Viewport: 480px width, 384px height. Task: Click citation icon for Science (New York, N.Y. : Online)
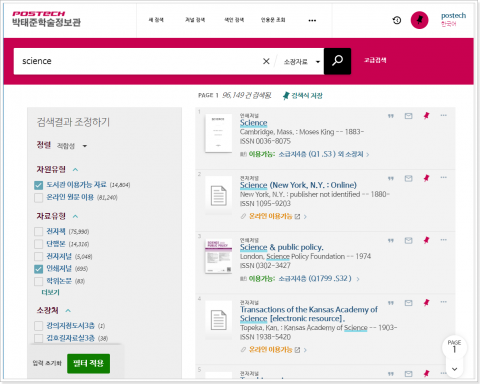(x=391, y=178)
